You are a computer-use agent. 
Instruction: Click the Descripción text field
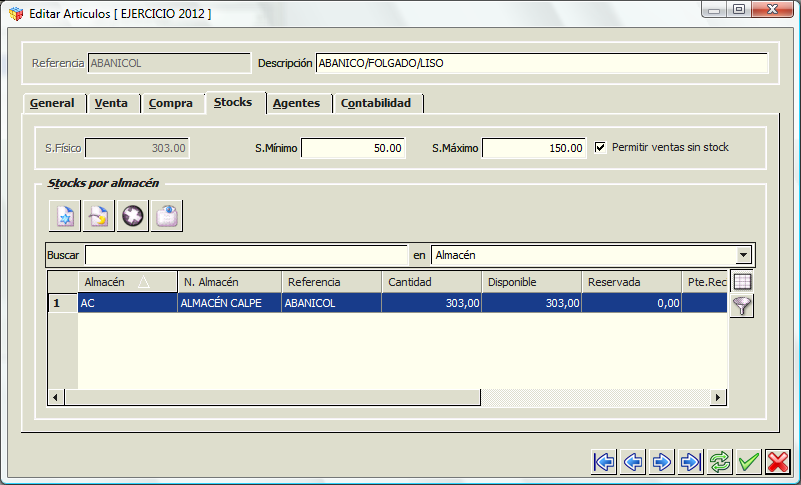[542, 63]
